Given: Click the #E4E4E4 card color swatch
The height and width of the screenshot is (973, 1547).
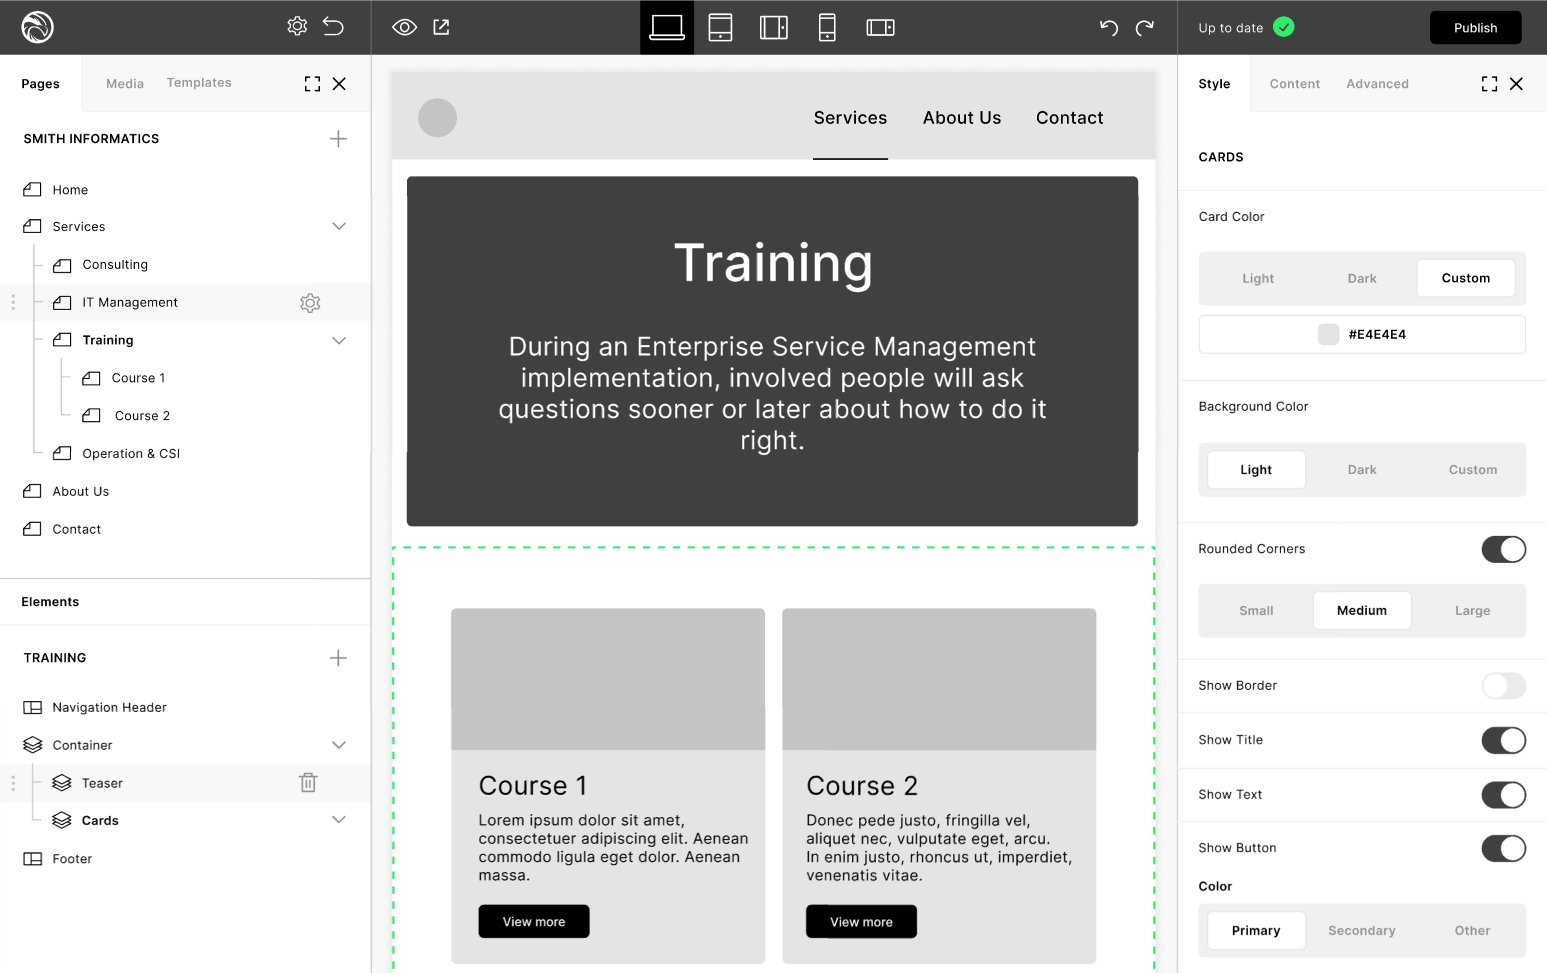Looking at the screenshot, I should (x=1328, y=335).
